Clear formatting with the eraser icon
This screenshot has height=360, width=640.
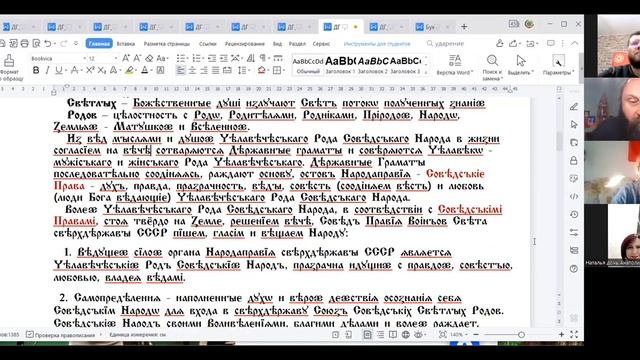tap(149, 58)
